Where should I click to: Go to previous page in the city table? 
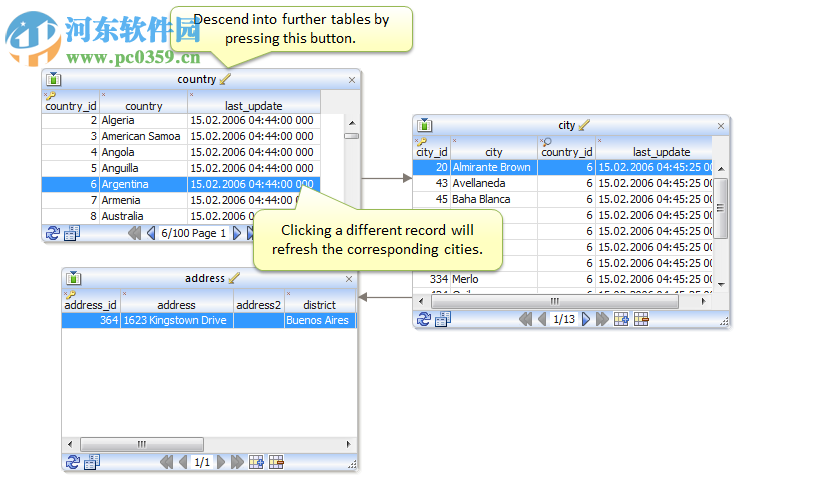click(x=542, y=319)
